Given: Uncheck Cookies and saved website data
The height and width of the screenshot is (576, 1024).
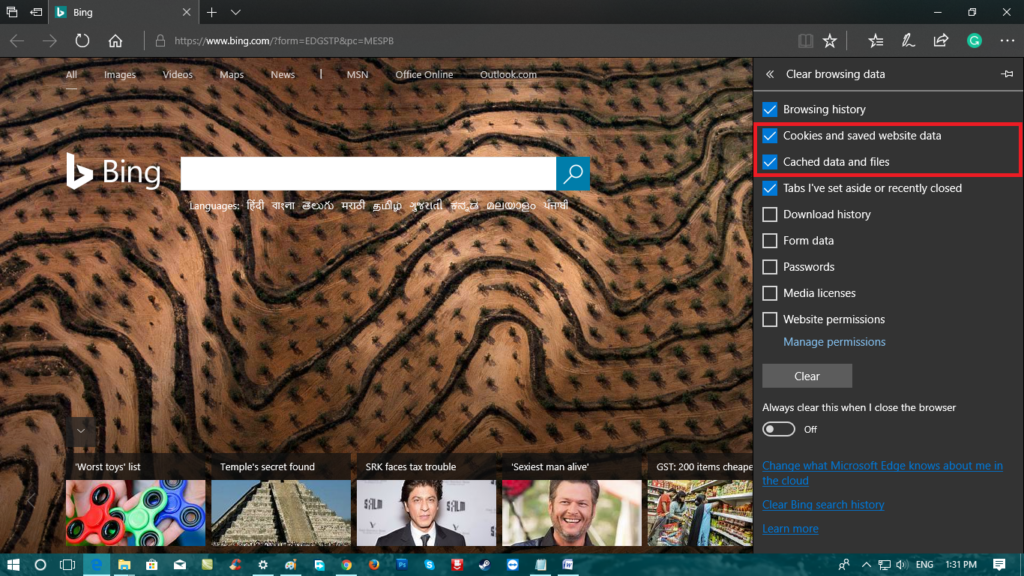Looking at the screenshot, I should point(770,135).
